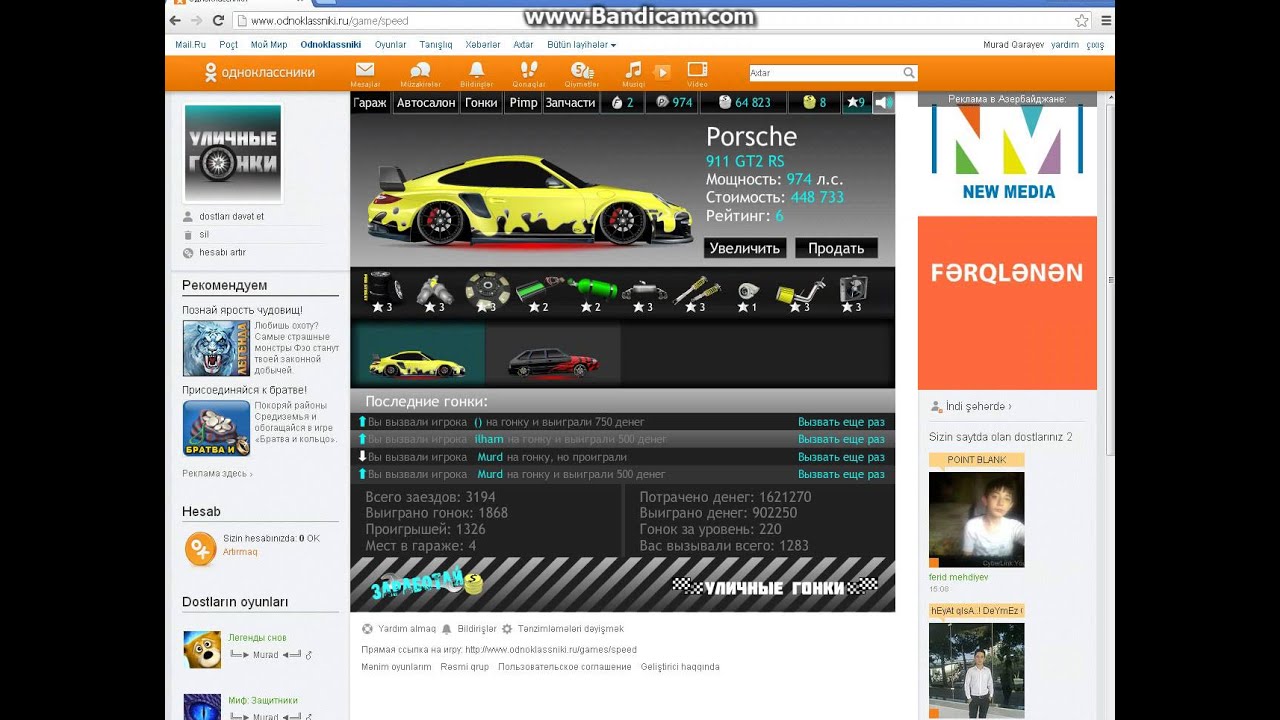Open the Уличные гонки game logo image
This screenshot has width=1280, height=720.
[232, 153]
